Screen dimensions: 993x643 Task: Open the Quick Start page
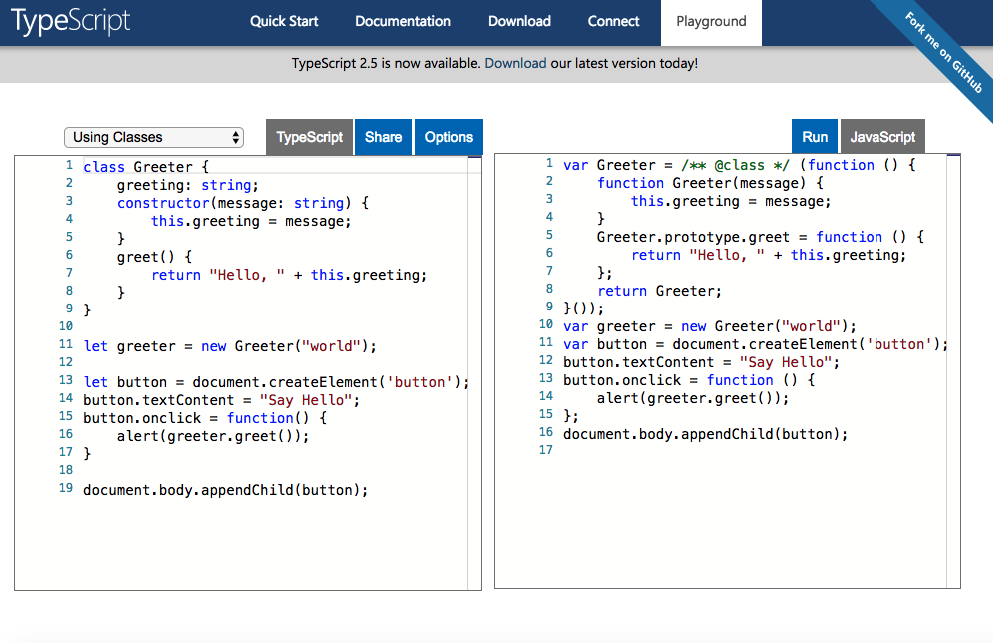284,22
